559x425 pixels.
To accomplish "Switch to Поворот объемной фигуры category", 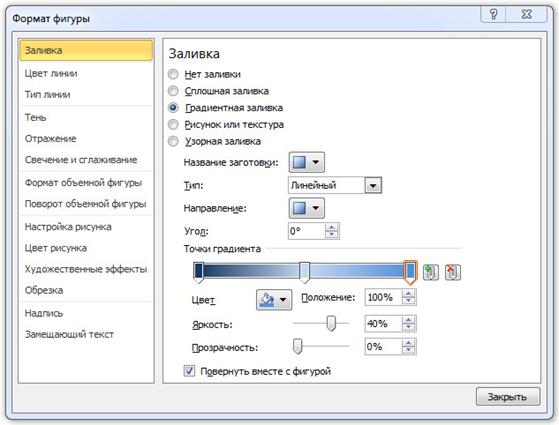I will point(86,204).
